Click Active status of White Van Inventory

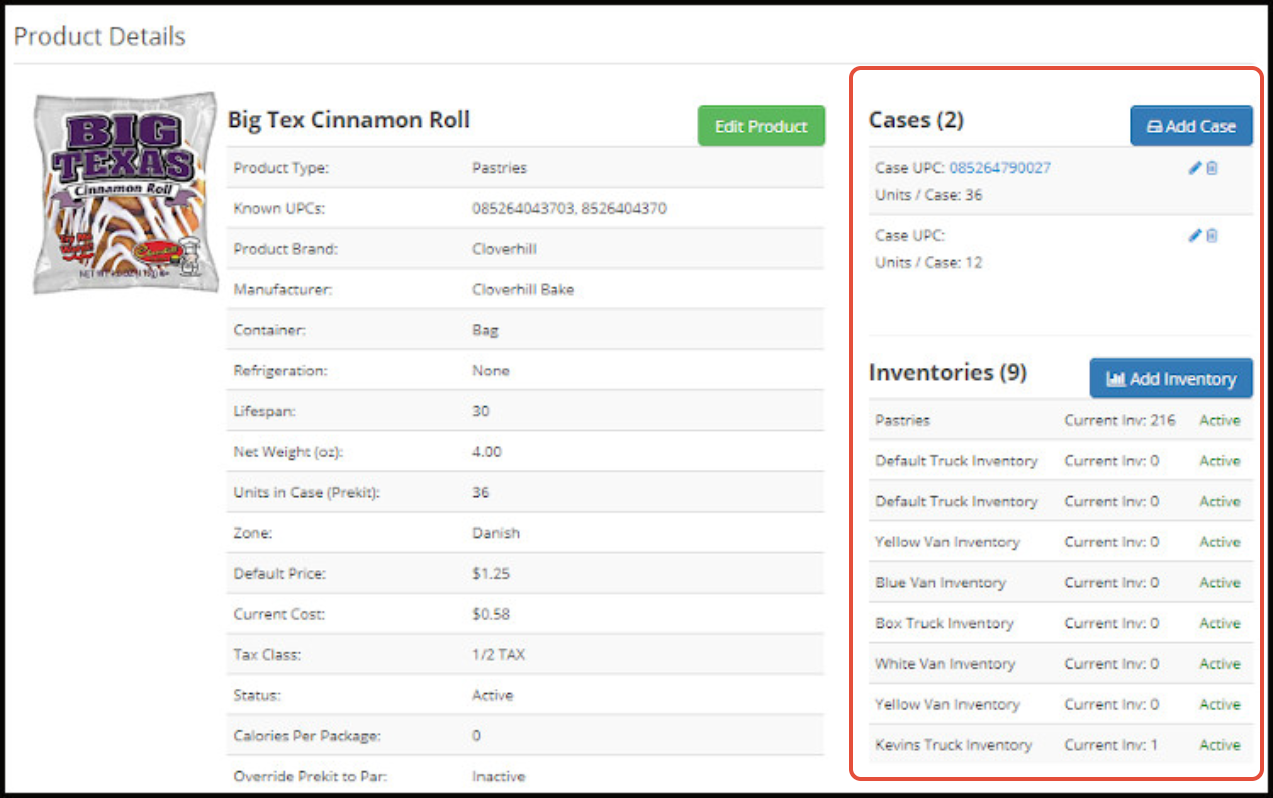tap(1220, 663)
